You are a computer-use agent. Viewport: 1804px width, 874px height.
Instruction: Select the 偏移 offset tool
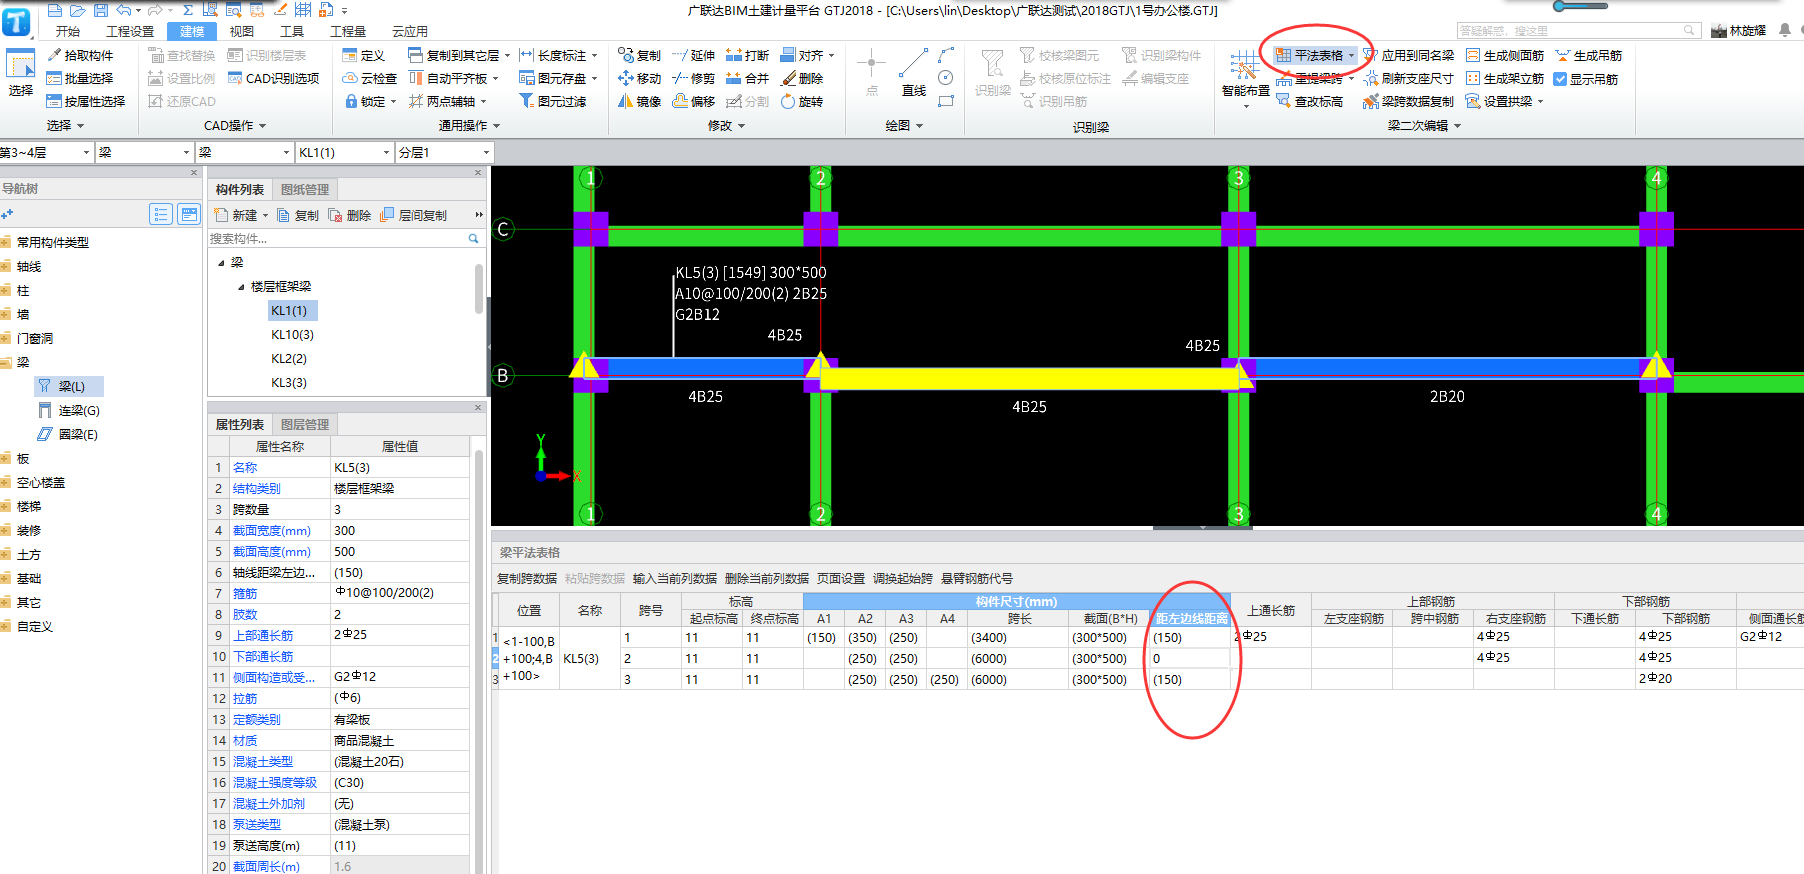click(693, 101)
